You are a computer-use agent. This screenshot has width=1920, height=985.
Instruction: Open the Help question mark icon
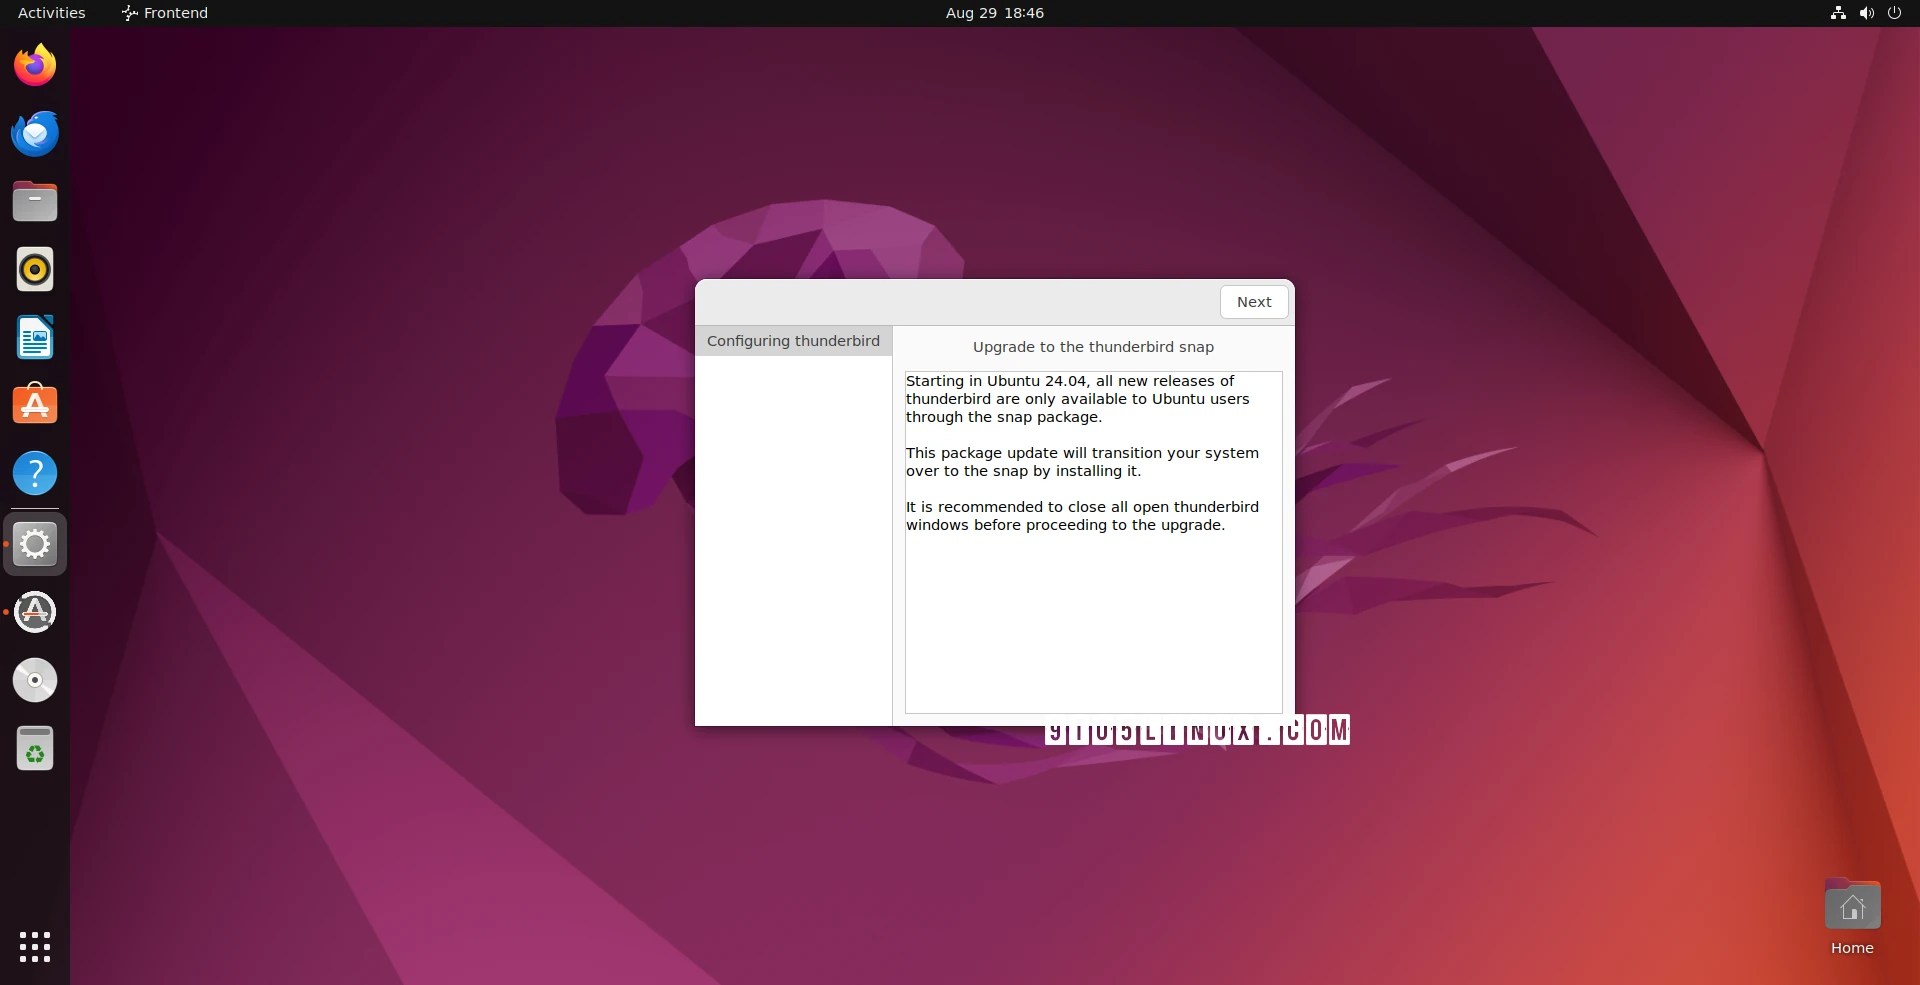[x=35, y=473]
